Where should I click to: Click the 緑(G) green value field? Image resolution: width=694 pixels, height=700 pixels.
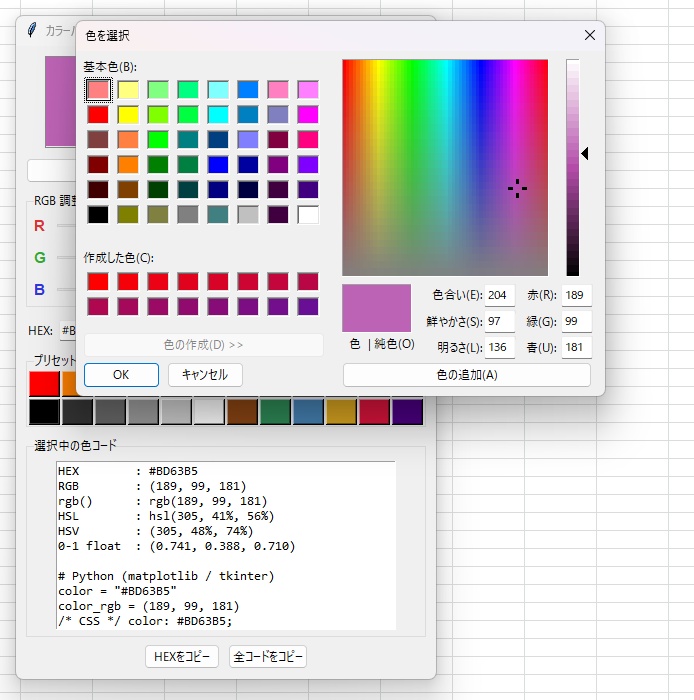(577, 321)
